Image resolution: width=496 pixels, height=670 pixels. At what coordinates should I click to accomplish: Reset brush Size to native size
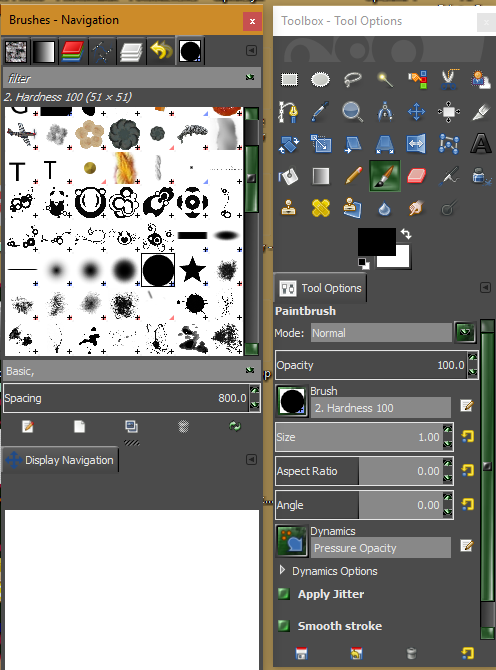pos(468,436)
